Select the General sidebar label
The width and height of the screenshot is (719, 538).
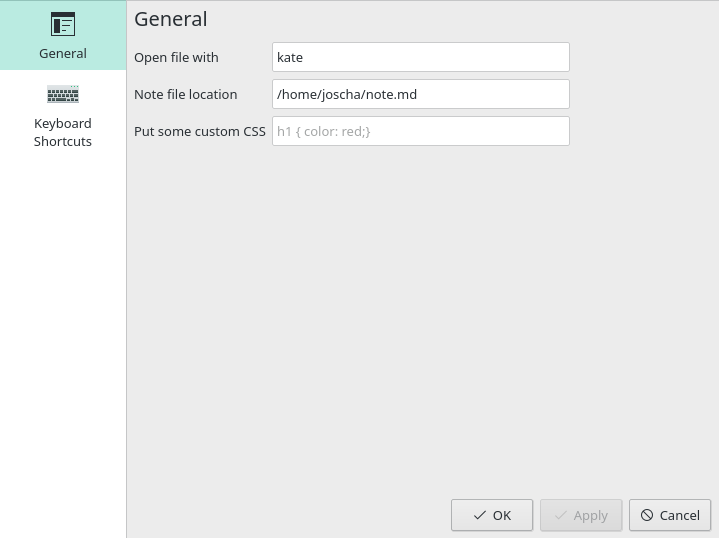coord(63,53)
